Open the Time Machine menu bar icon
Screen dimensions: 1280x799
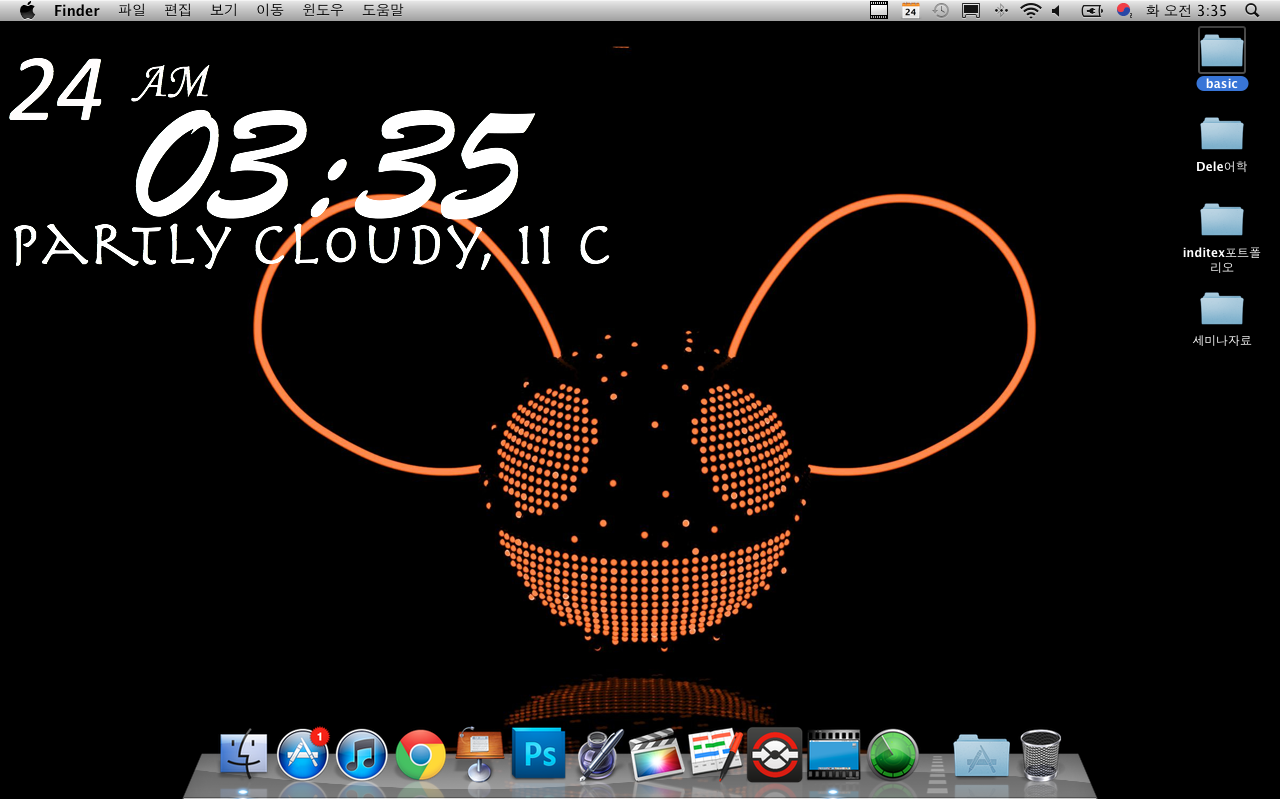tap(941, 10)
